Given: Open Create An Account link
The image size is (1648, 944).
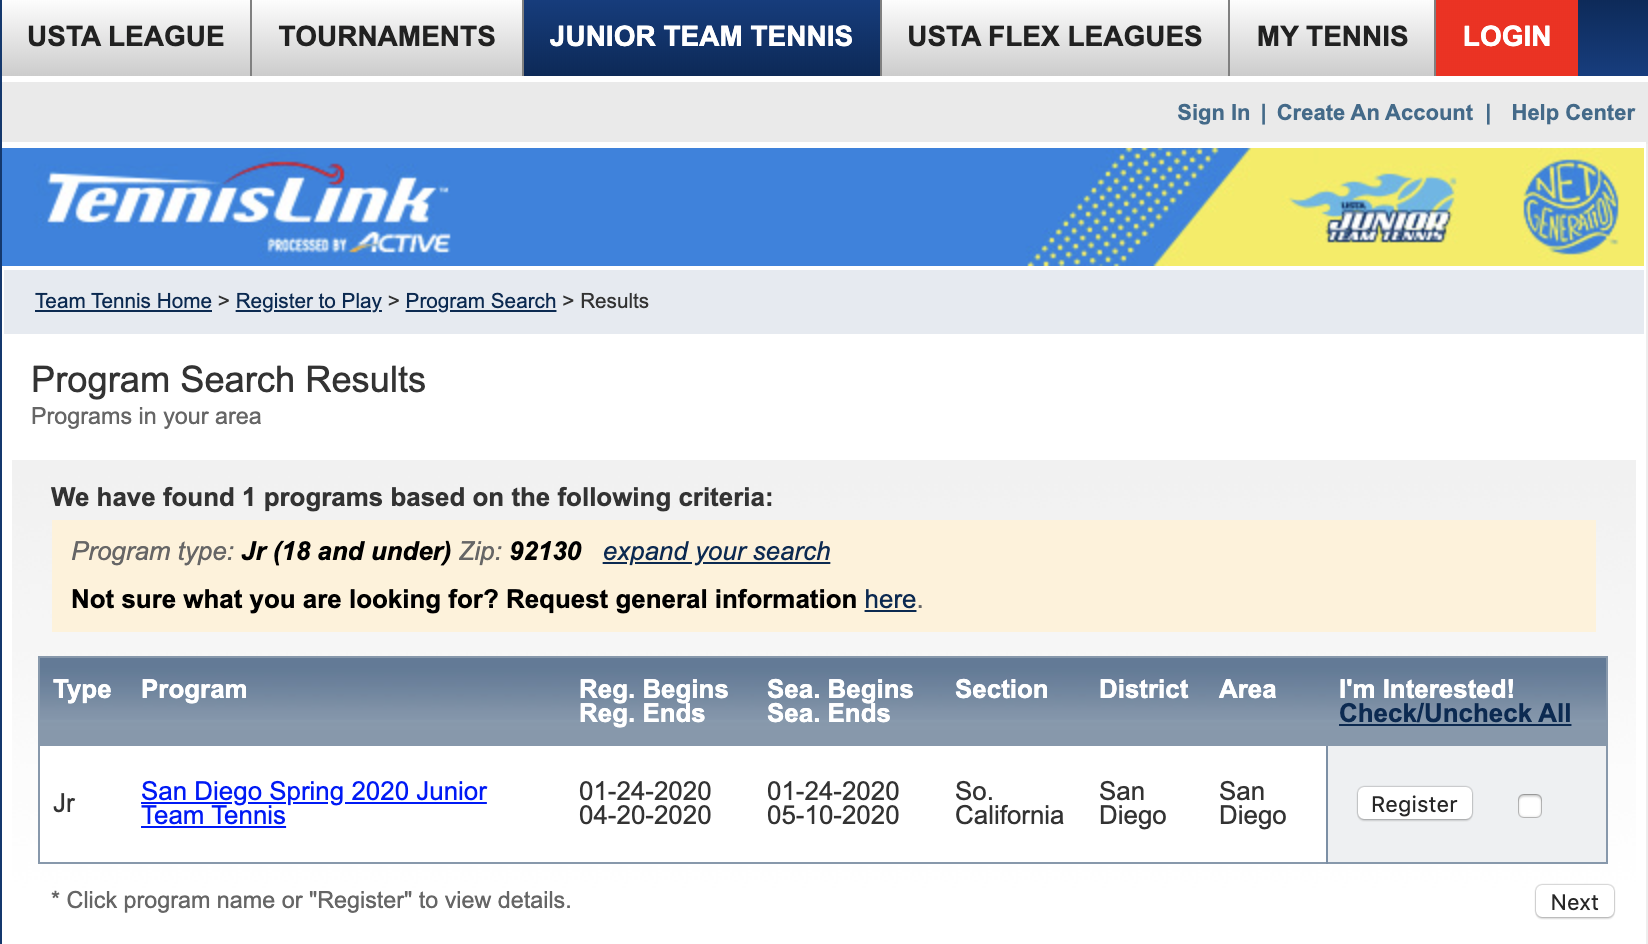Looking at the screenshot, I should tap(1374, 113).
